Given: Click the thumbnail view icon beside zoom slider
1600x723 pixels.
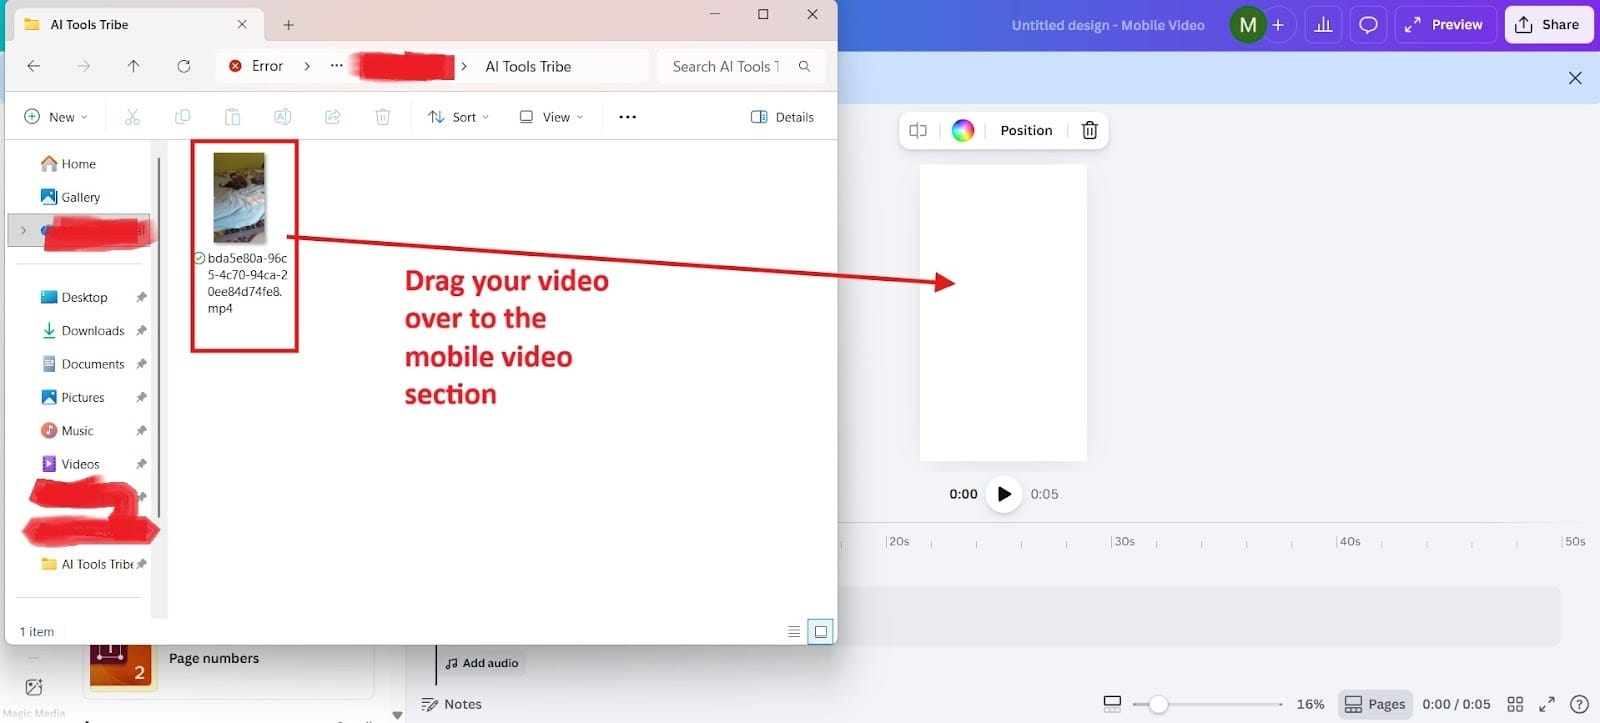Looking at the screenshot, I should [1112, 704].
